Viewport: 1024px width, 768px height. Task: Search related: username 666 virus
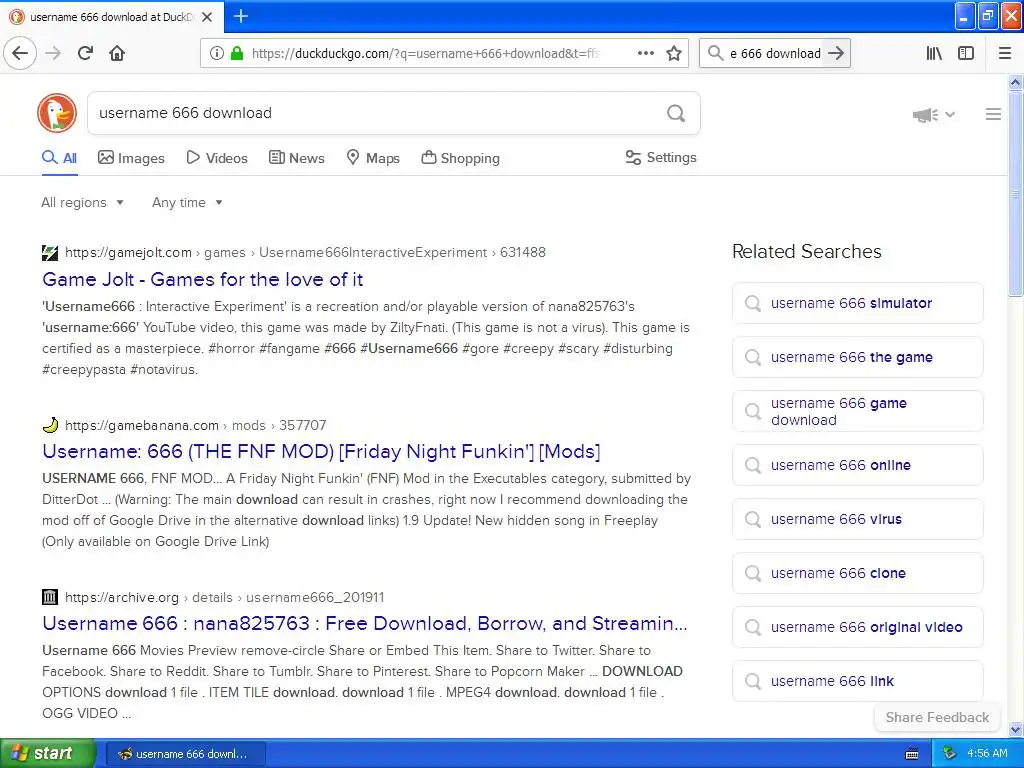coord(857,519)
